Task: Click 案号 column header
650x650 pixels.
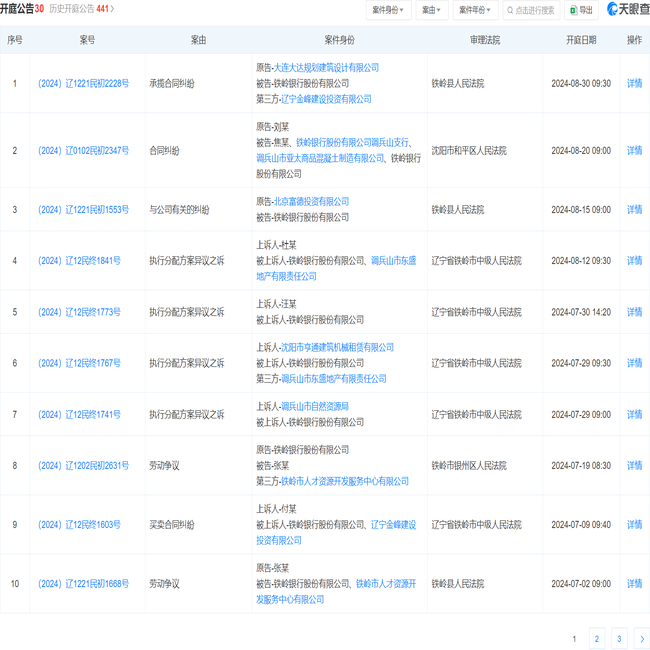Action: point(87,40)
